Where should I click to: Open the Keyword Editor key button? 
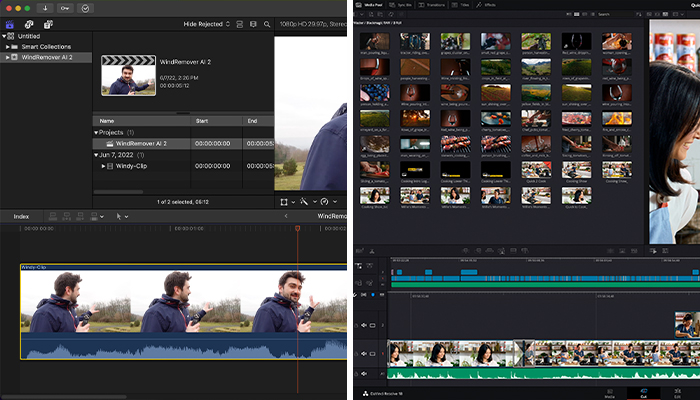tap(65, 8)
